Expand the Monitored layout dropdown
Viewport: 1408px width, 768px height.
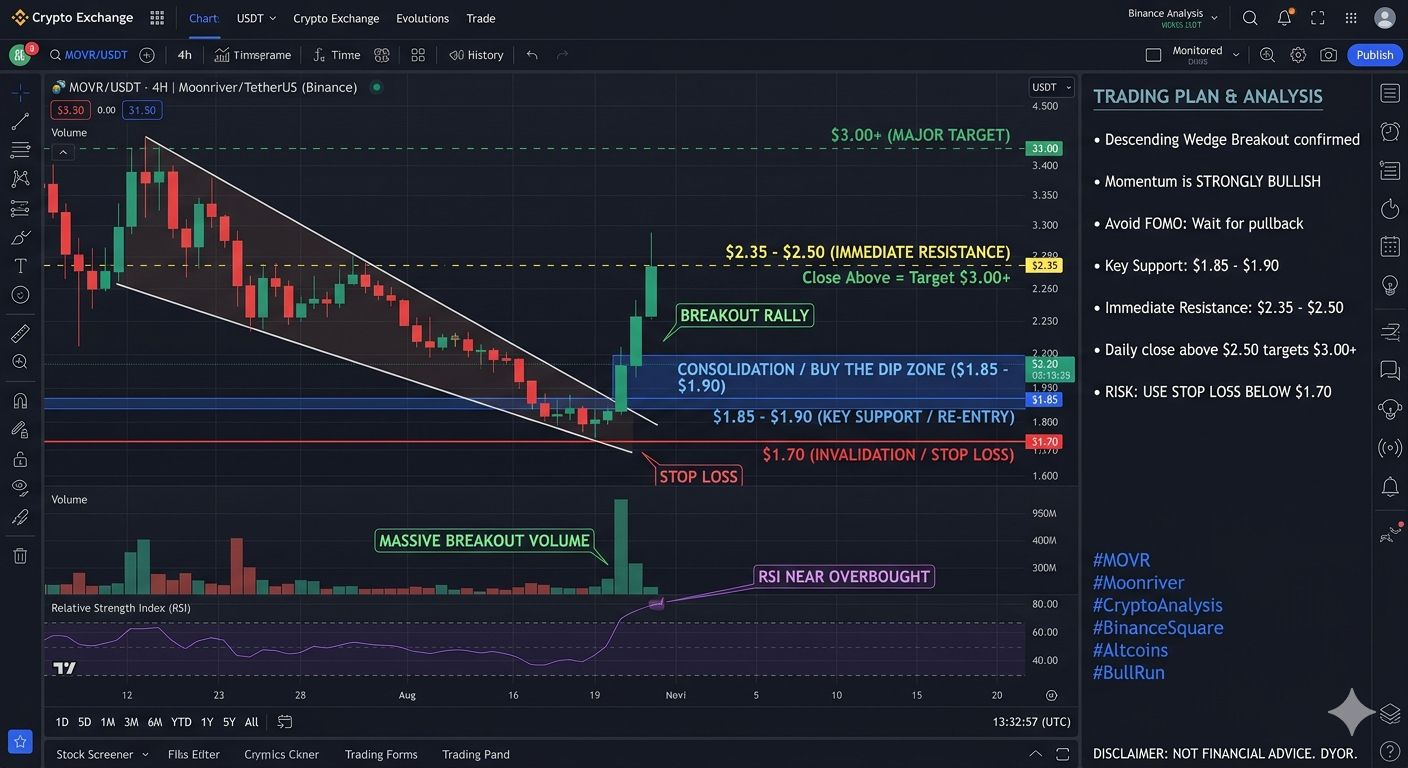1236,55
